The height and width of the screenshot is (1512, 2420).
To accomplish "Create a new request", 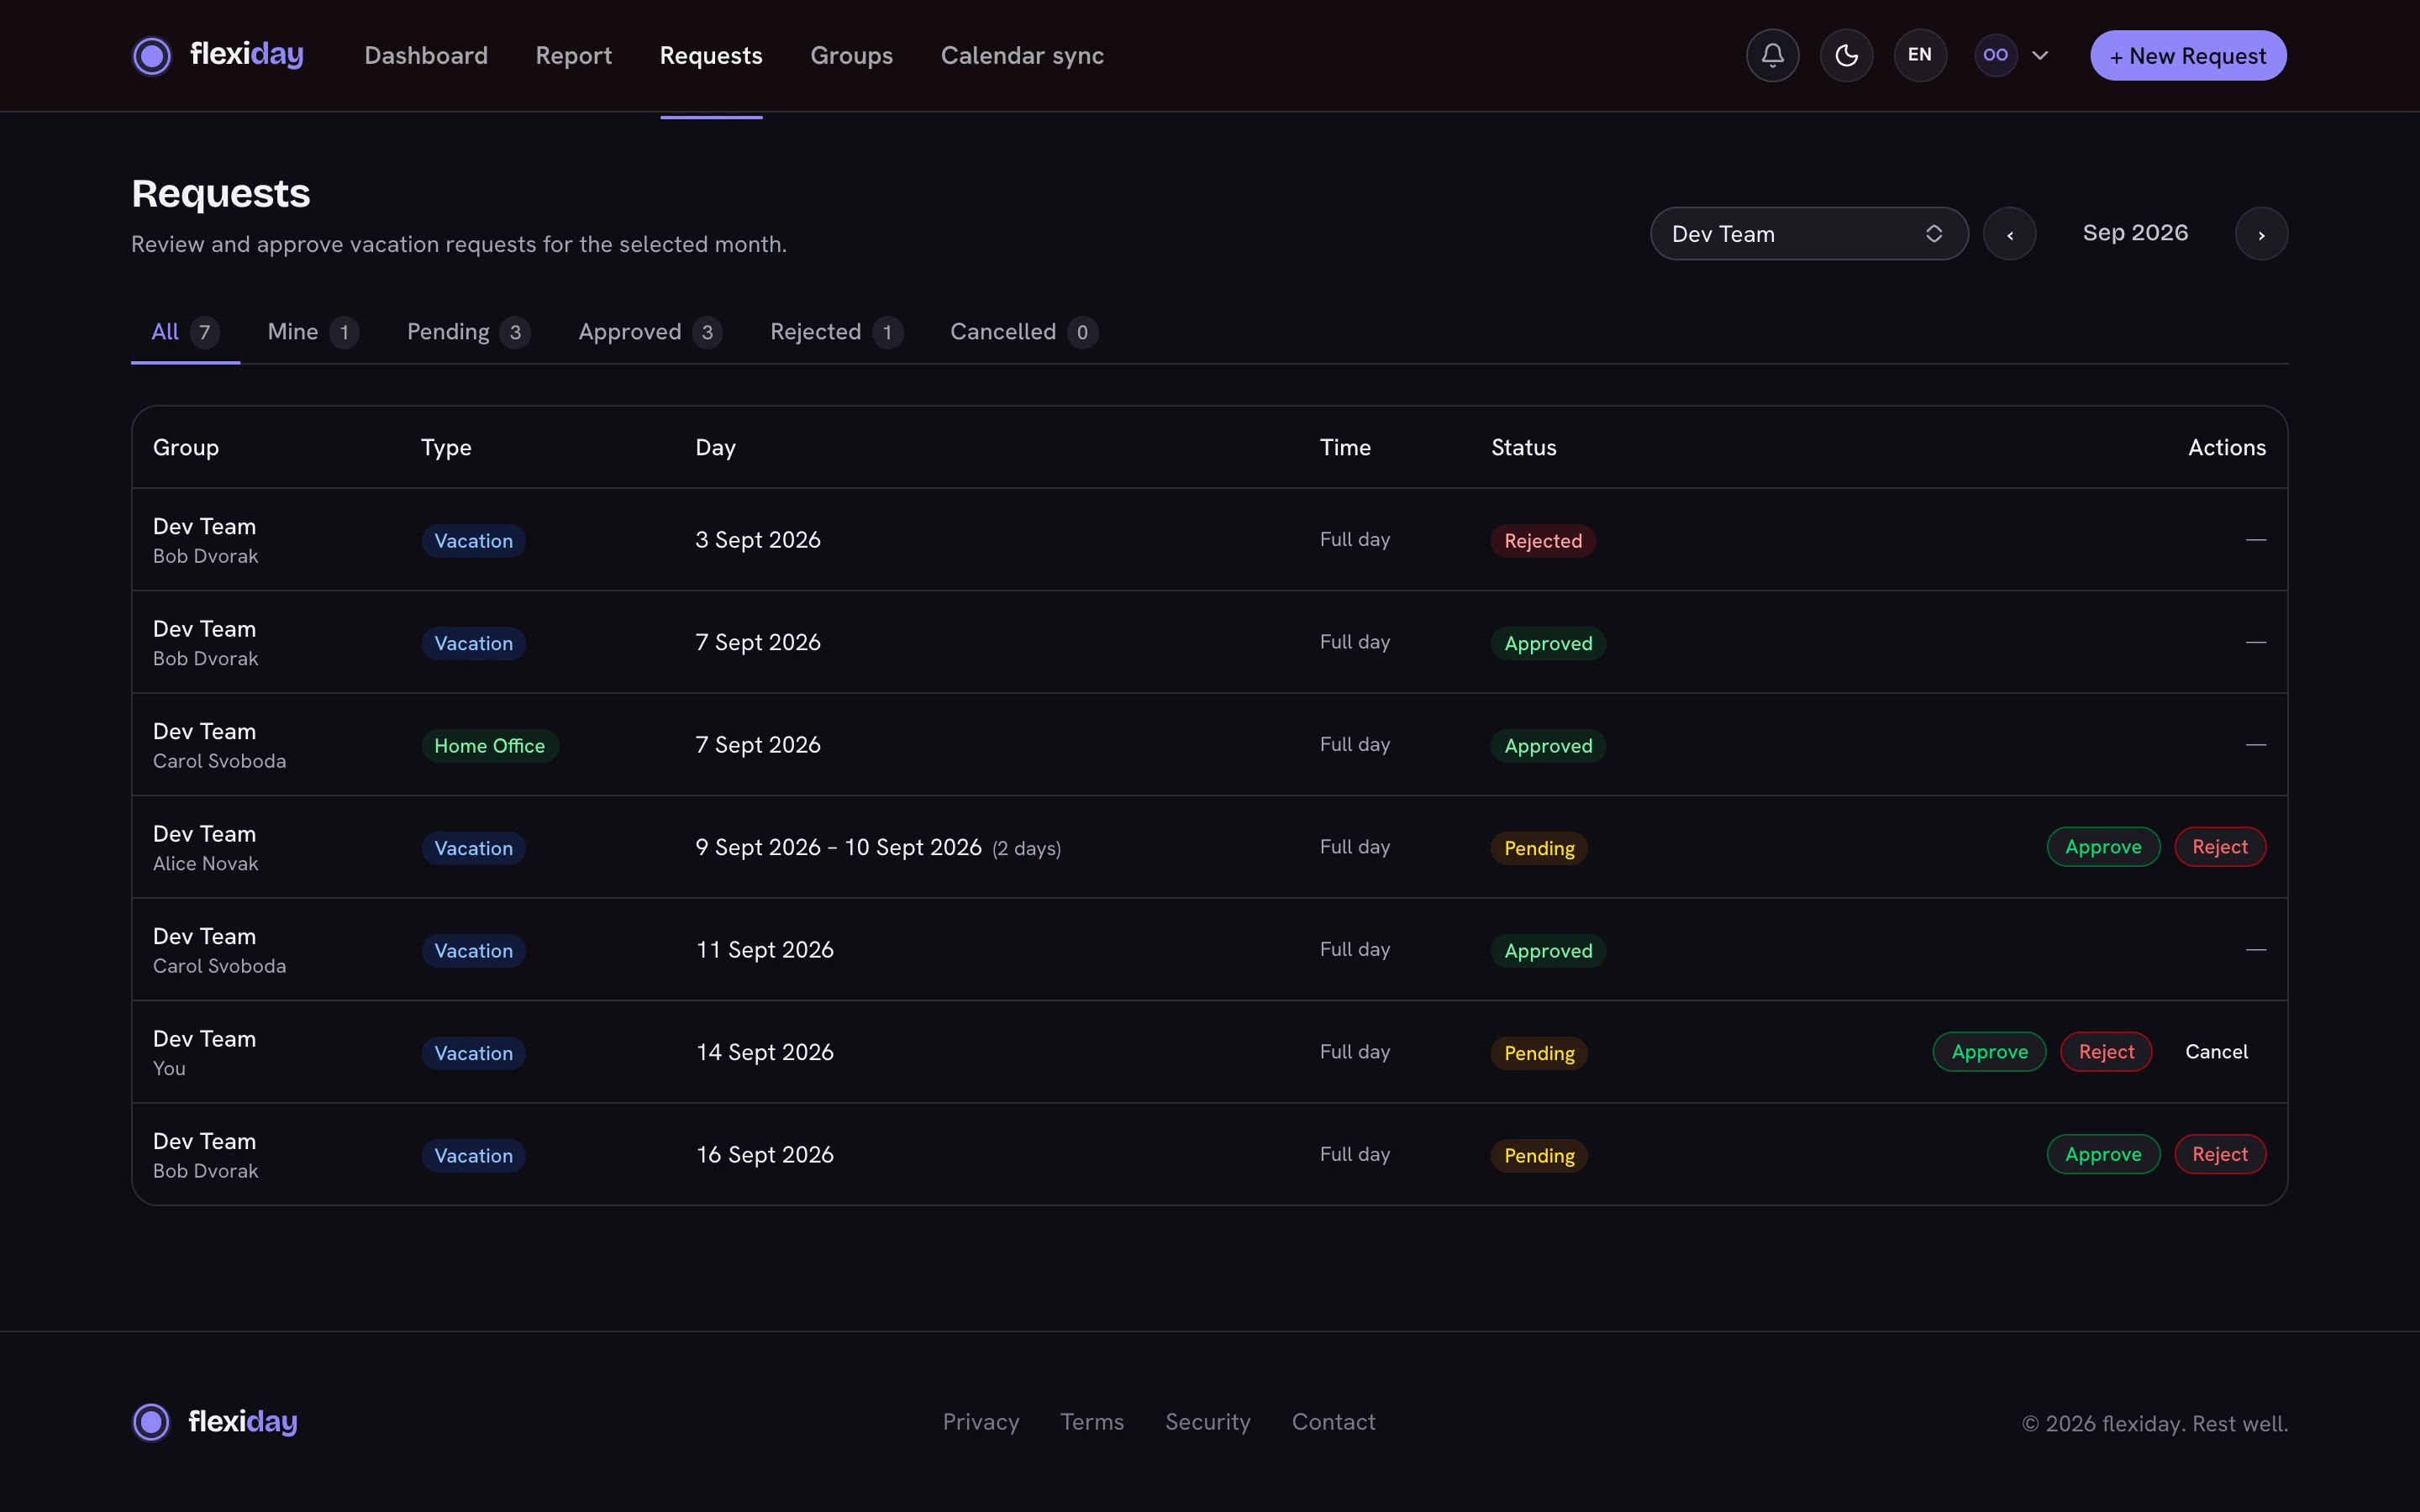I will [x=2188, y=55].
